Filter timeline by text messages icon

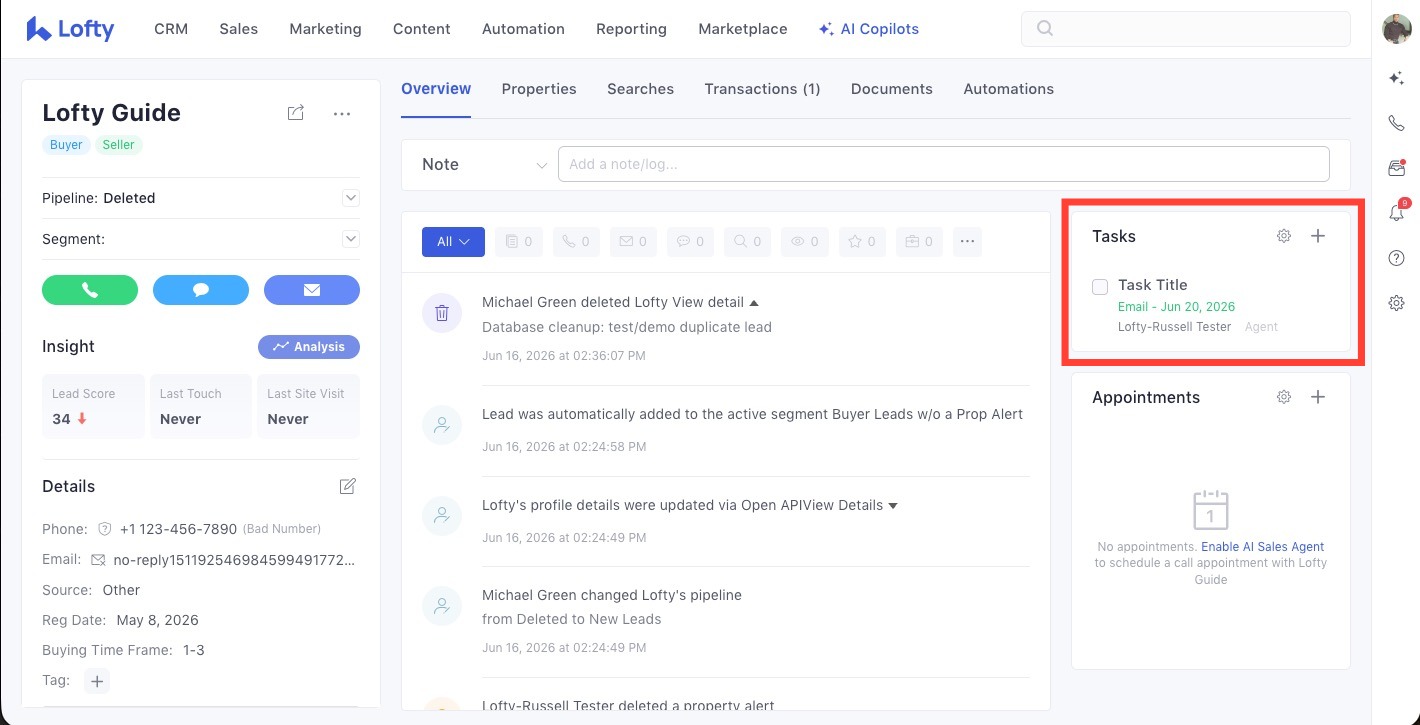click(691, 241)
